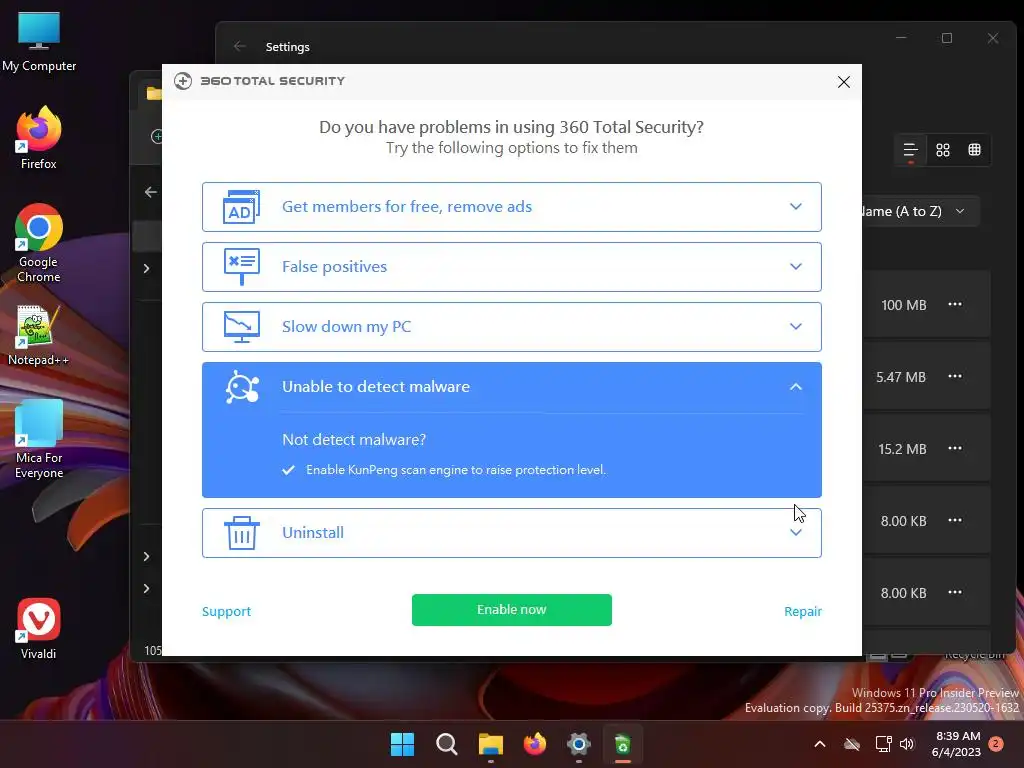Open the Vivaldi desktop shortcut

(39, 629)
